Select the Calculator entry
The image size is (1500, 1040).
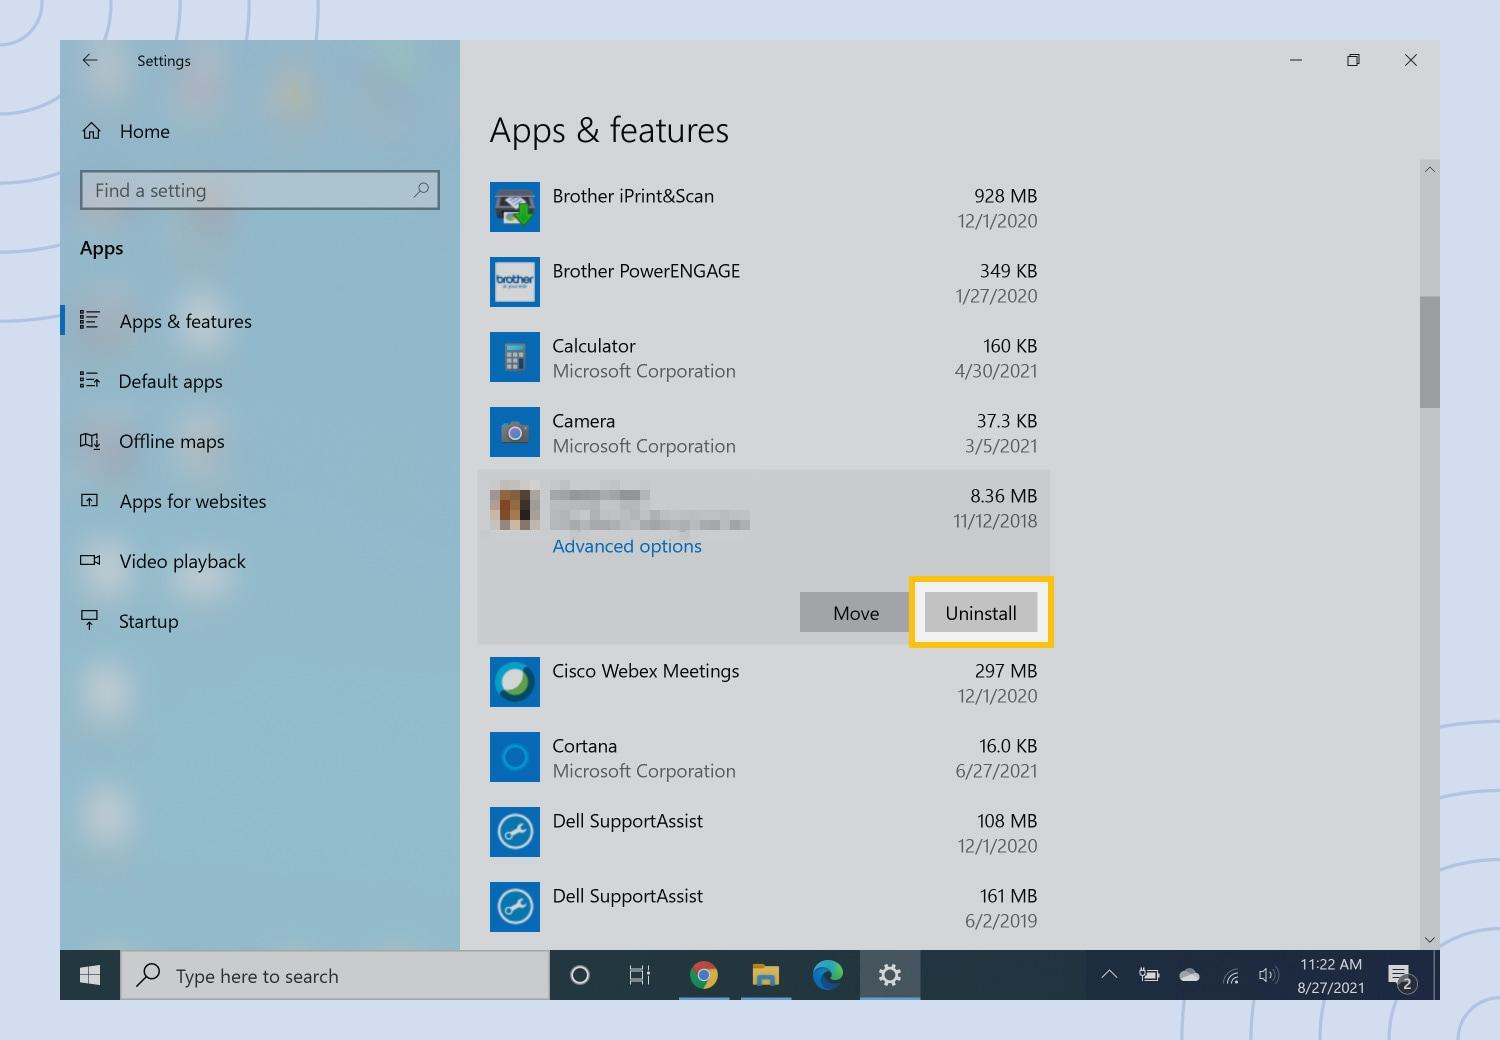(x=764, y=357)
